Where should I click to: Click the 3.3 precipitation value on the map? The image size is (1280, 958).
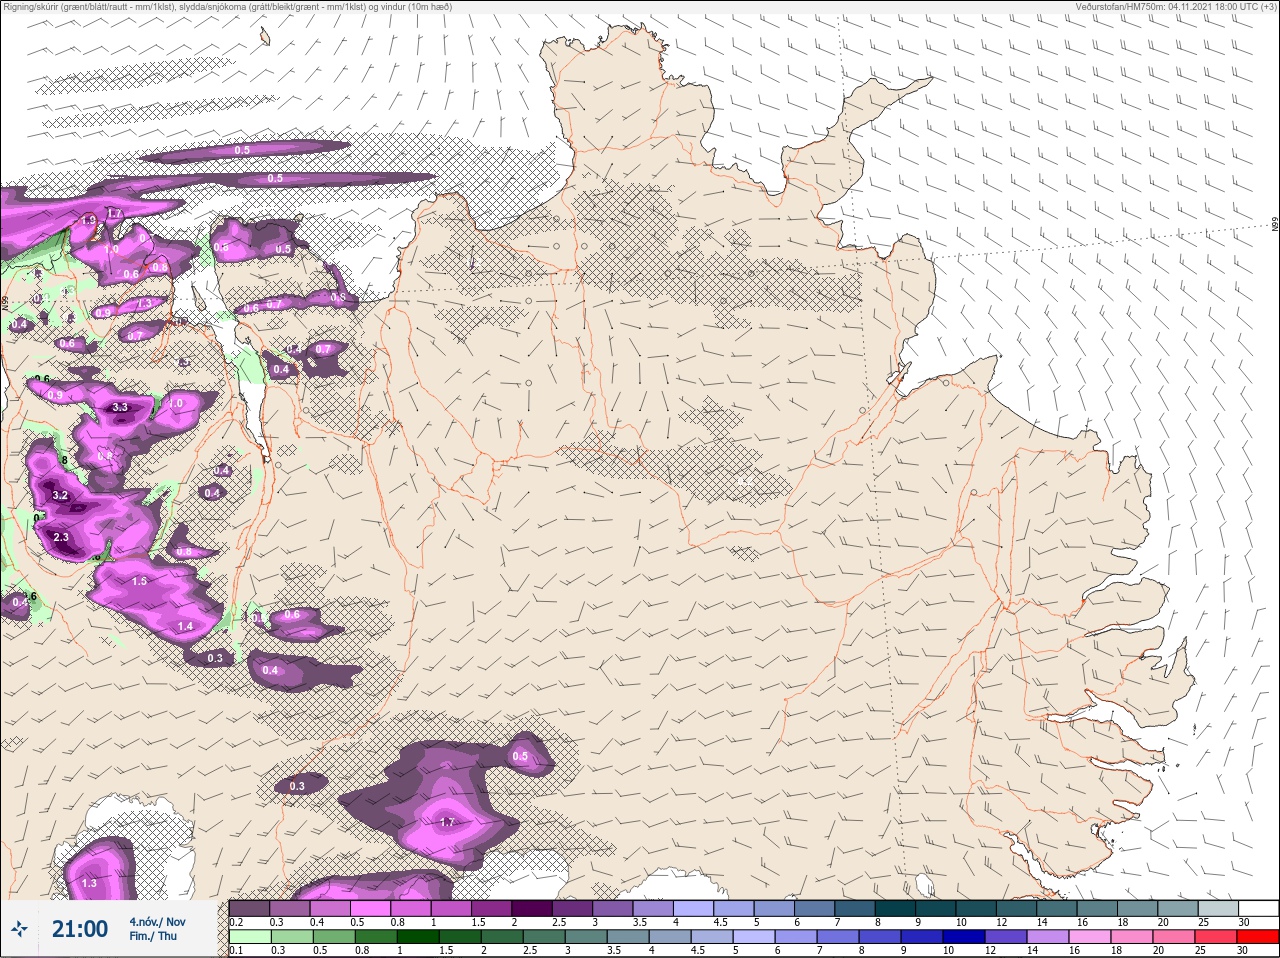click(x=120, y=407)
